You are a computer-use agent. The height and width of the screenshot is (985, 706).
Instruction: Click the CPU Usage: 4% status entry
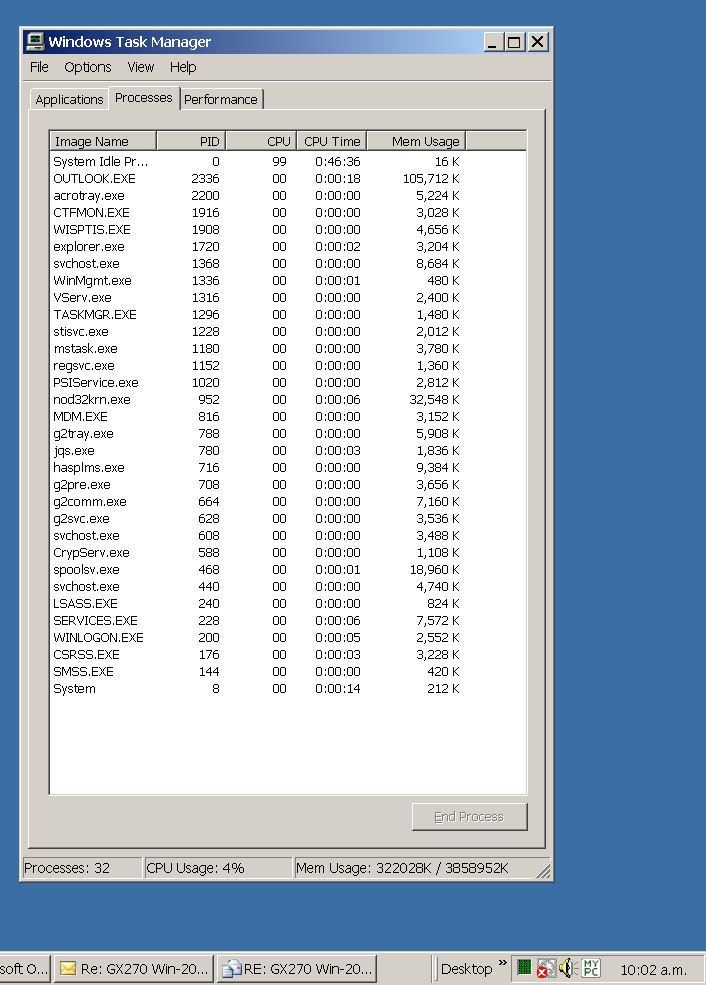point(218,868)
